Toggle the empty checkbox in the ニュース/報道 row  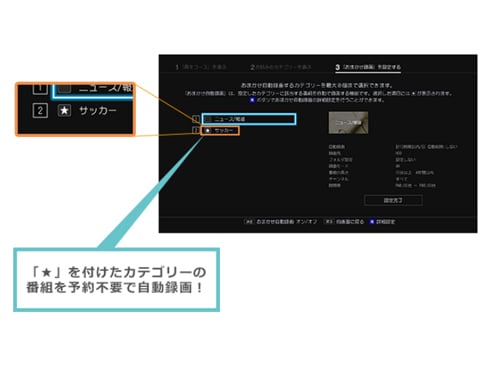pos(208,119)
